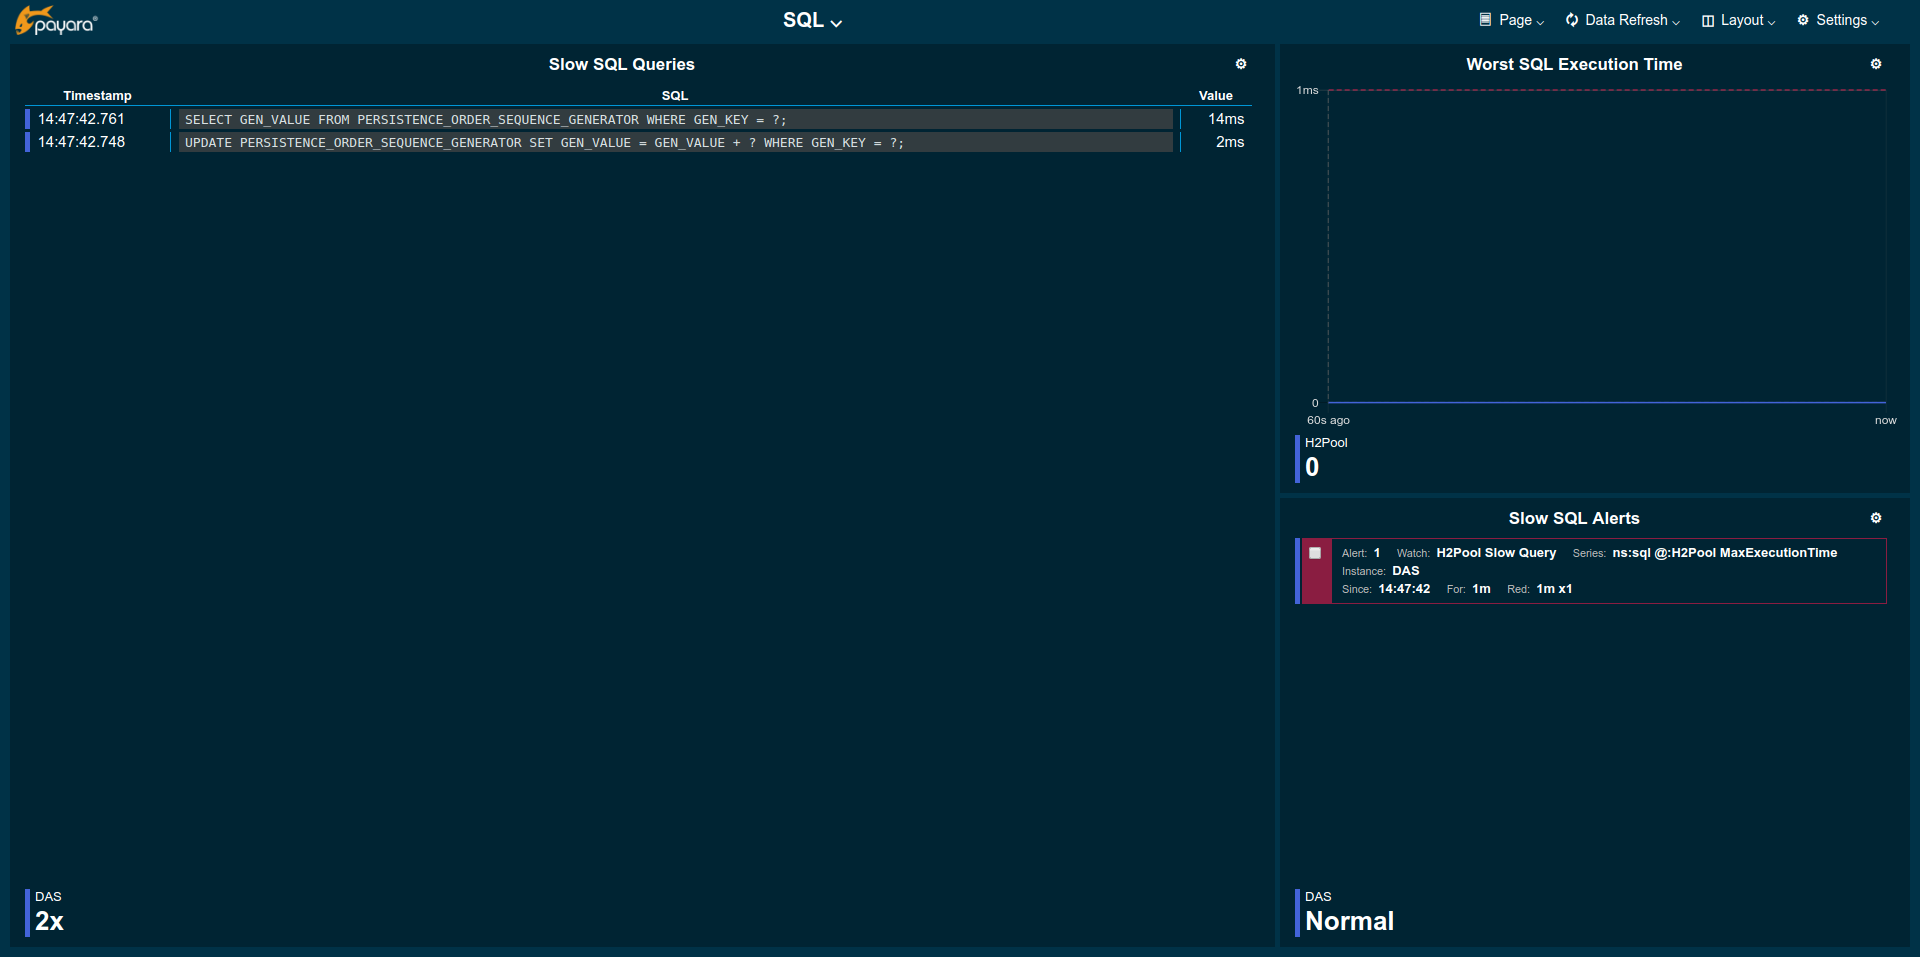Screen dimensions: 1920x957
Task: Click the H2Pool Slow Query alert card
Action: point(1590,571)
